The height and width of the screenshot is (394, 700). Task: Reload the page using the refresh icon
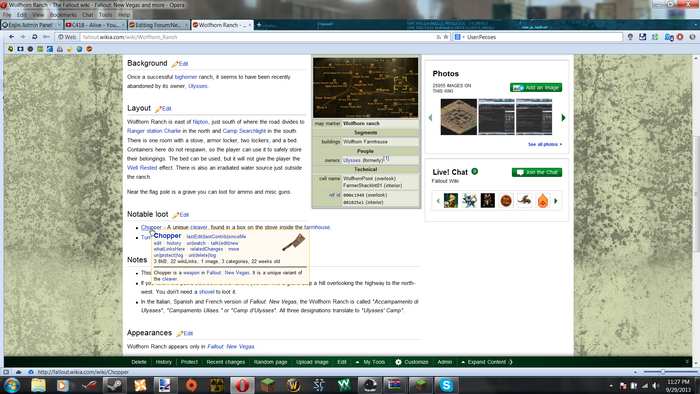pos(34,37)
